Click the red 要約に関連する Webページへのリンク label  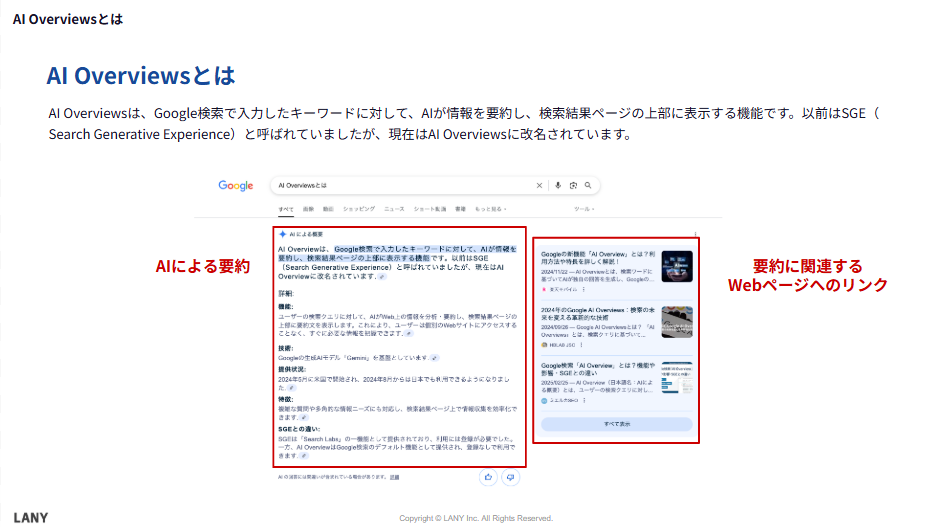tap(808, 276)
